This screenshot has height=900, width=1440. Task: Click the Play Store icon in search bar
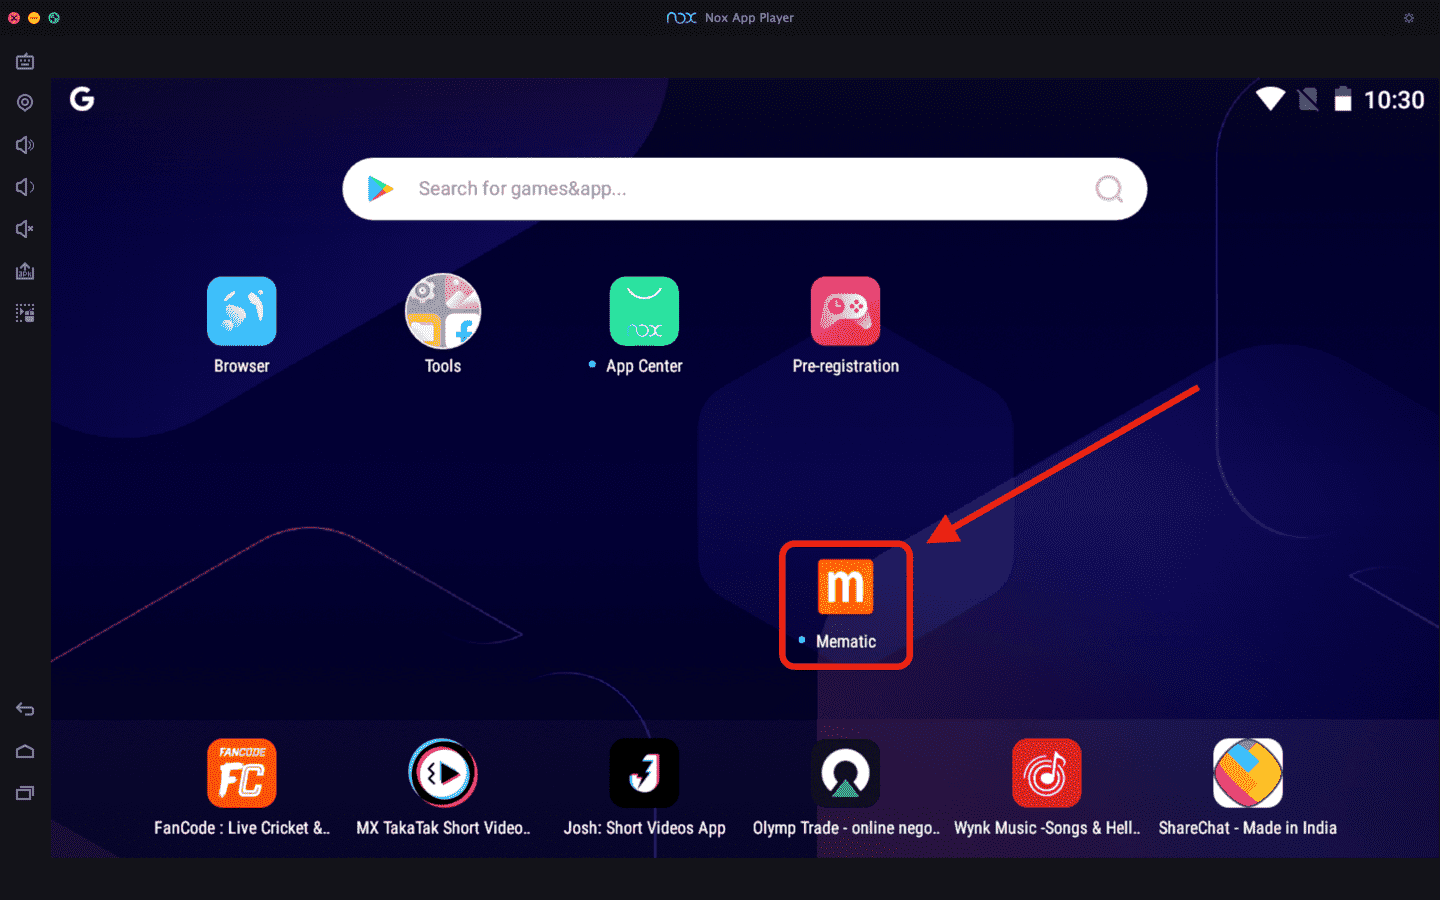pyautogui.click(x=380, y=188)
